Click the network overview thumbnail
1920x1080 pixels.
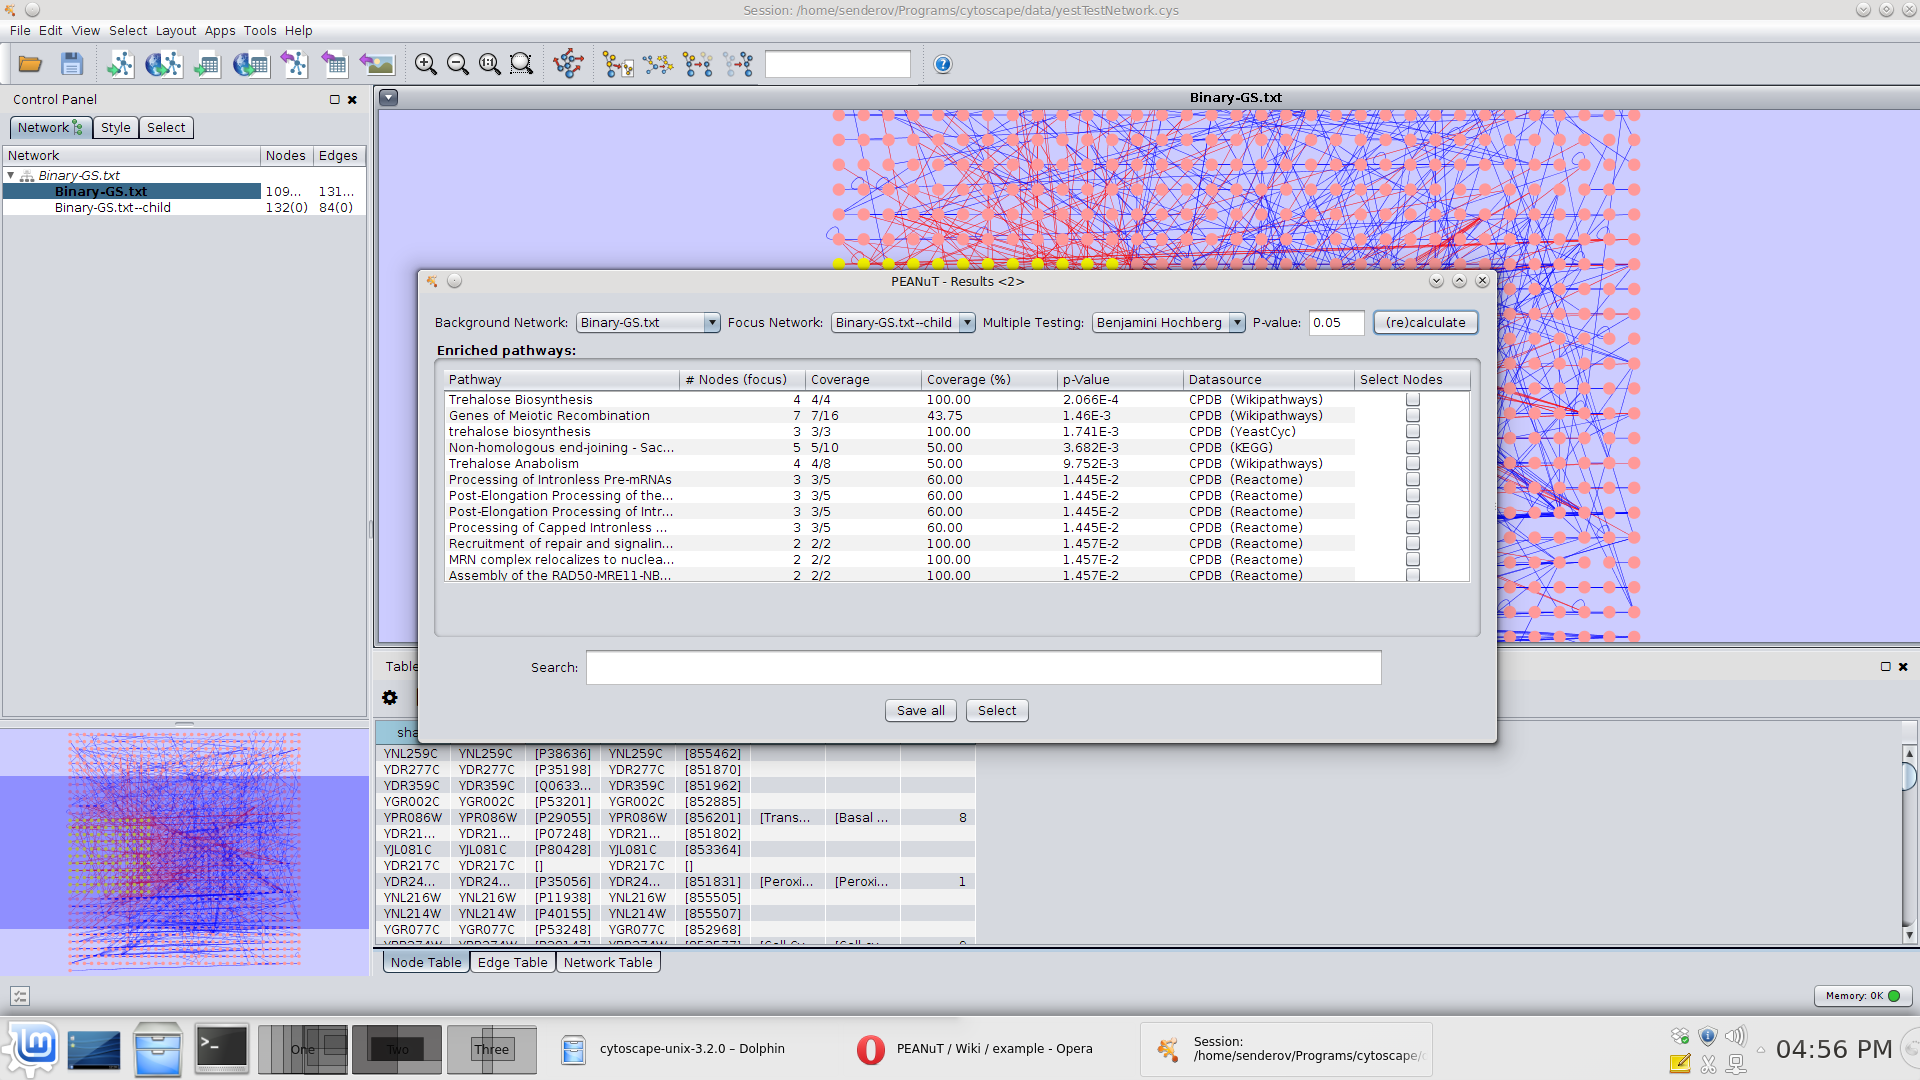[184, 852]
